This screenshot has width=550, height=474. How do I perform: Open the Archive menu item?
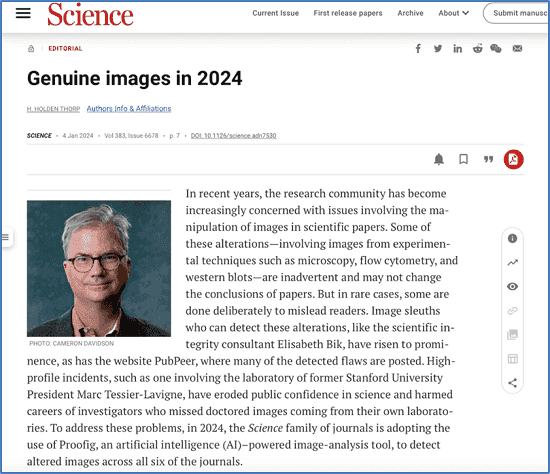pyautogui.click(x=410, y=13)
